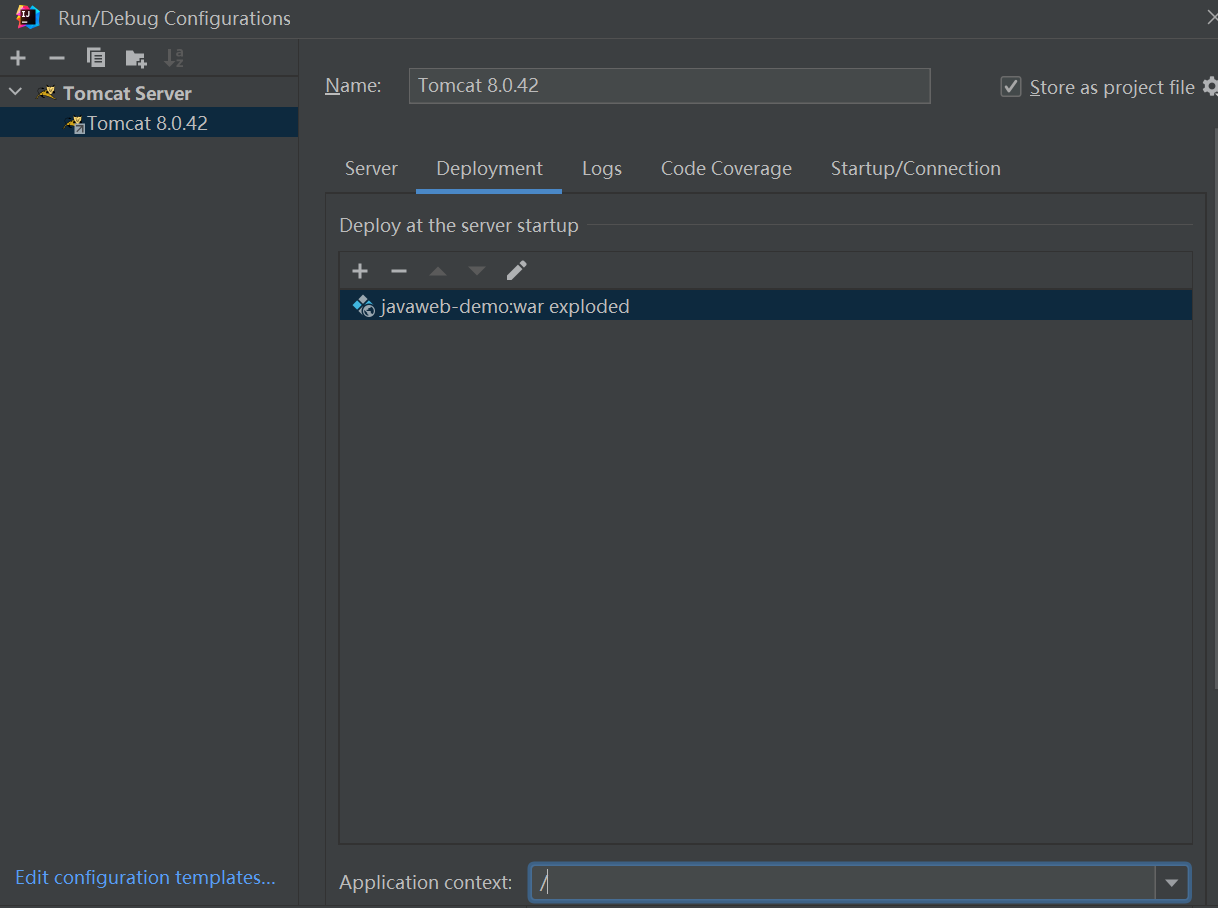This screenshot has width=1218, height=908.
Task: Select the Tomcat Server group row
Action: (x=149, y=93)
